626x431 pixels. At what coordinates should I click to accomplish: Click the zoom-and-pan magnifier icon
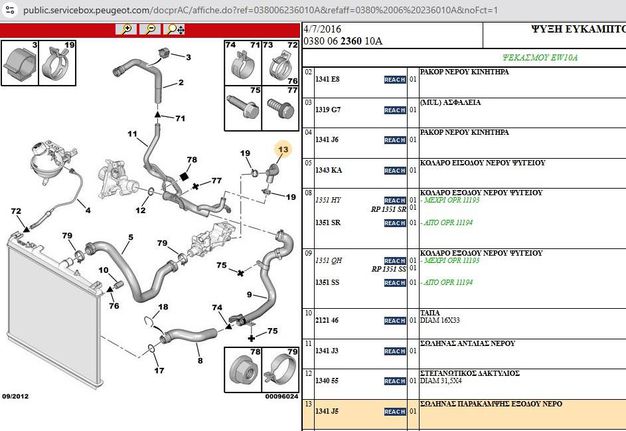point(175,29)
